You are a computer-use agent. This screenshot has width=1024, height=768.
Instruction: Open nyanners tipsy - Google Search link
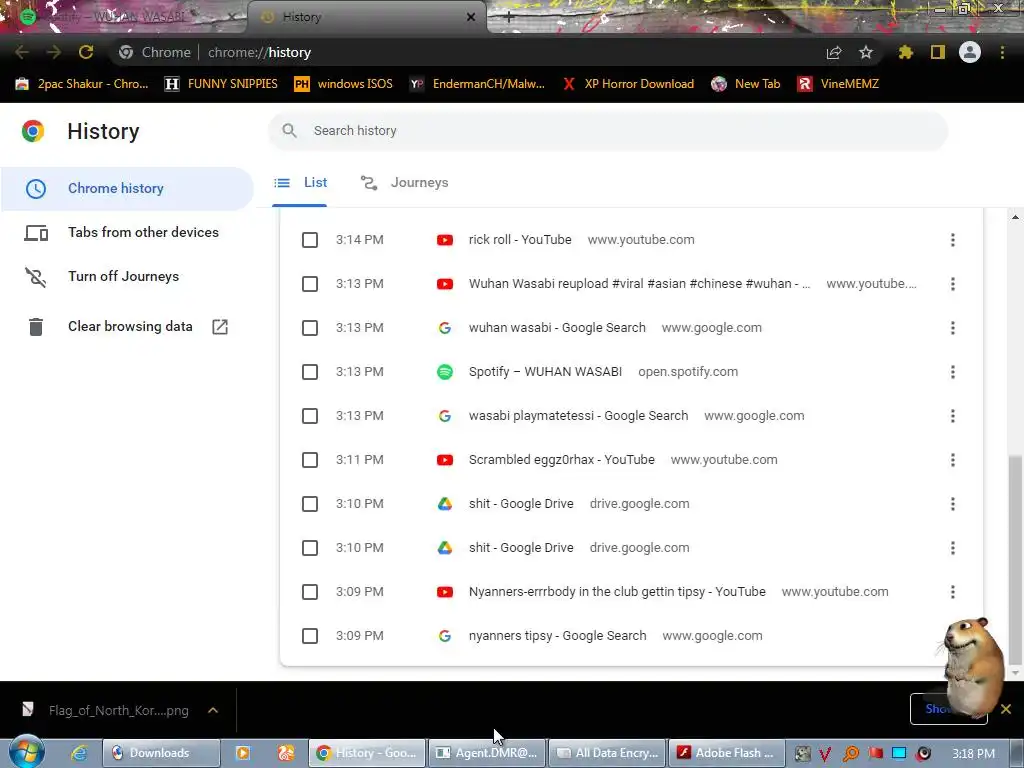pos(558,635)
